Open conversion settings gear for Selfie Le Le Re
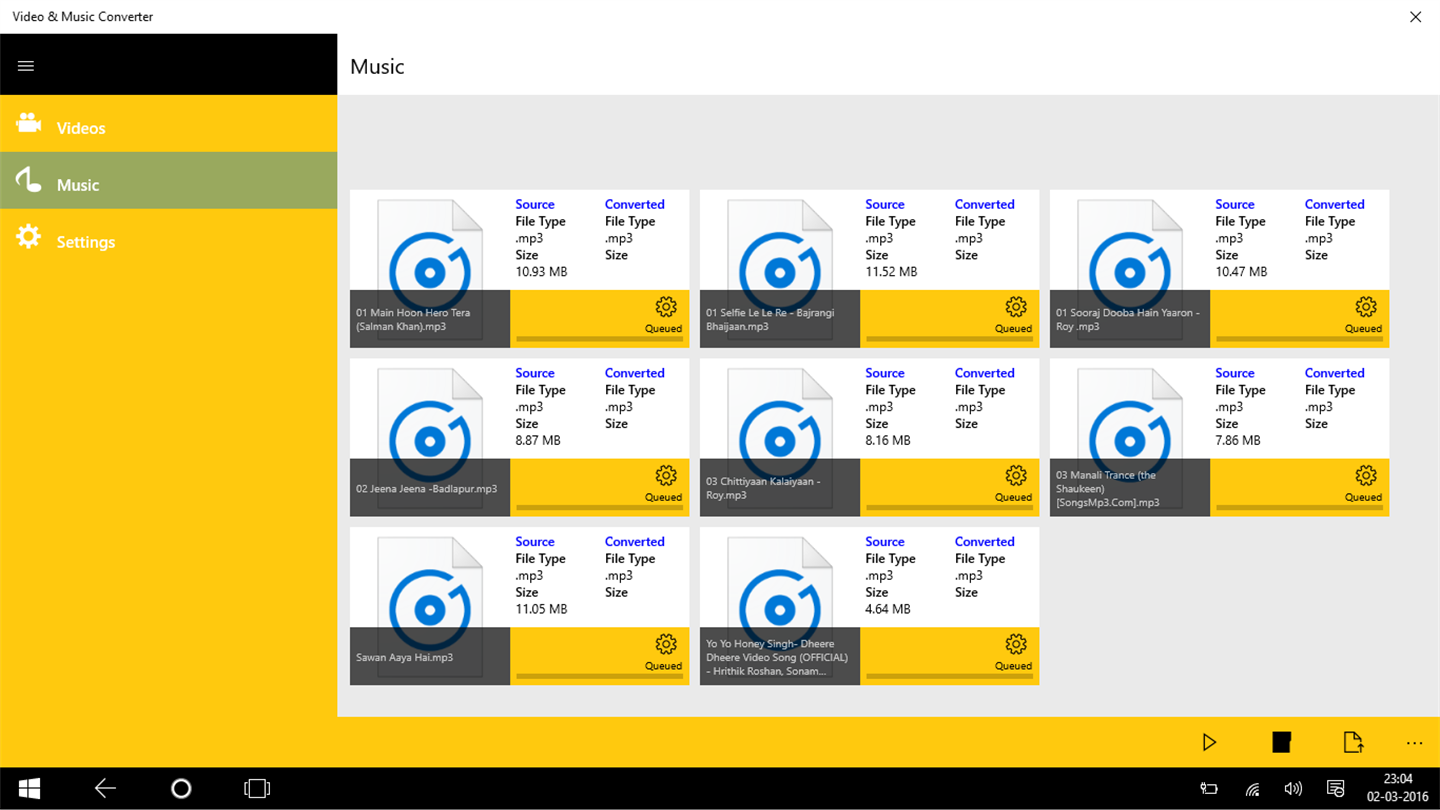The height and width of the screenshot is (810, 1440). click(x=1016, y=307)
